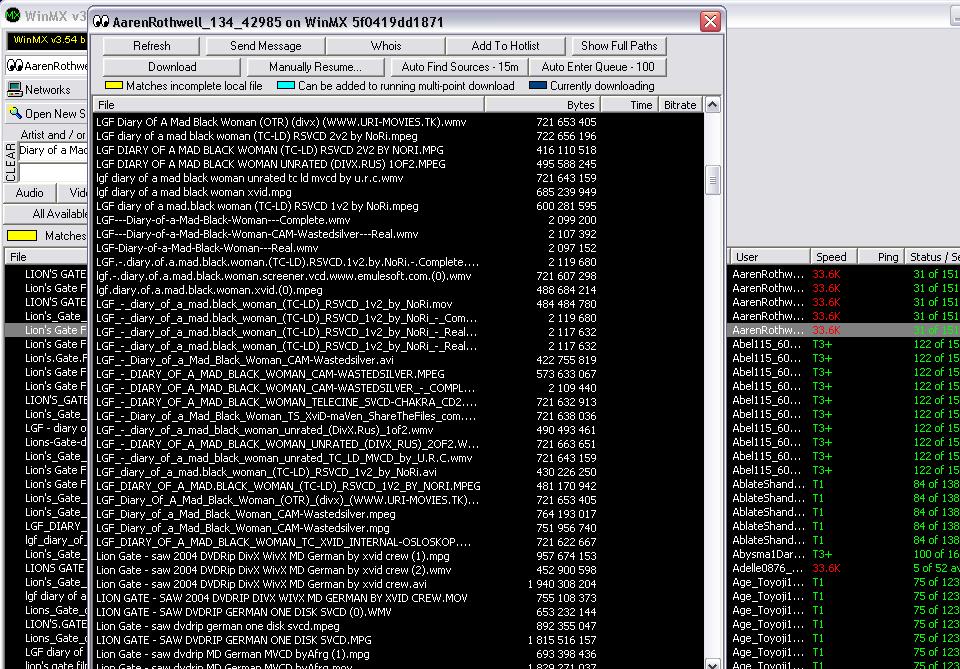Click yellow Matches swatch in main window
Image resolution: width=960 pixels, height=669 pixels.
pos(22,236)
